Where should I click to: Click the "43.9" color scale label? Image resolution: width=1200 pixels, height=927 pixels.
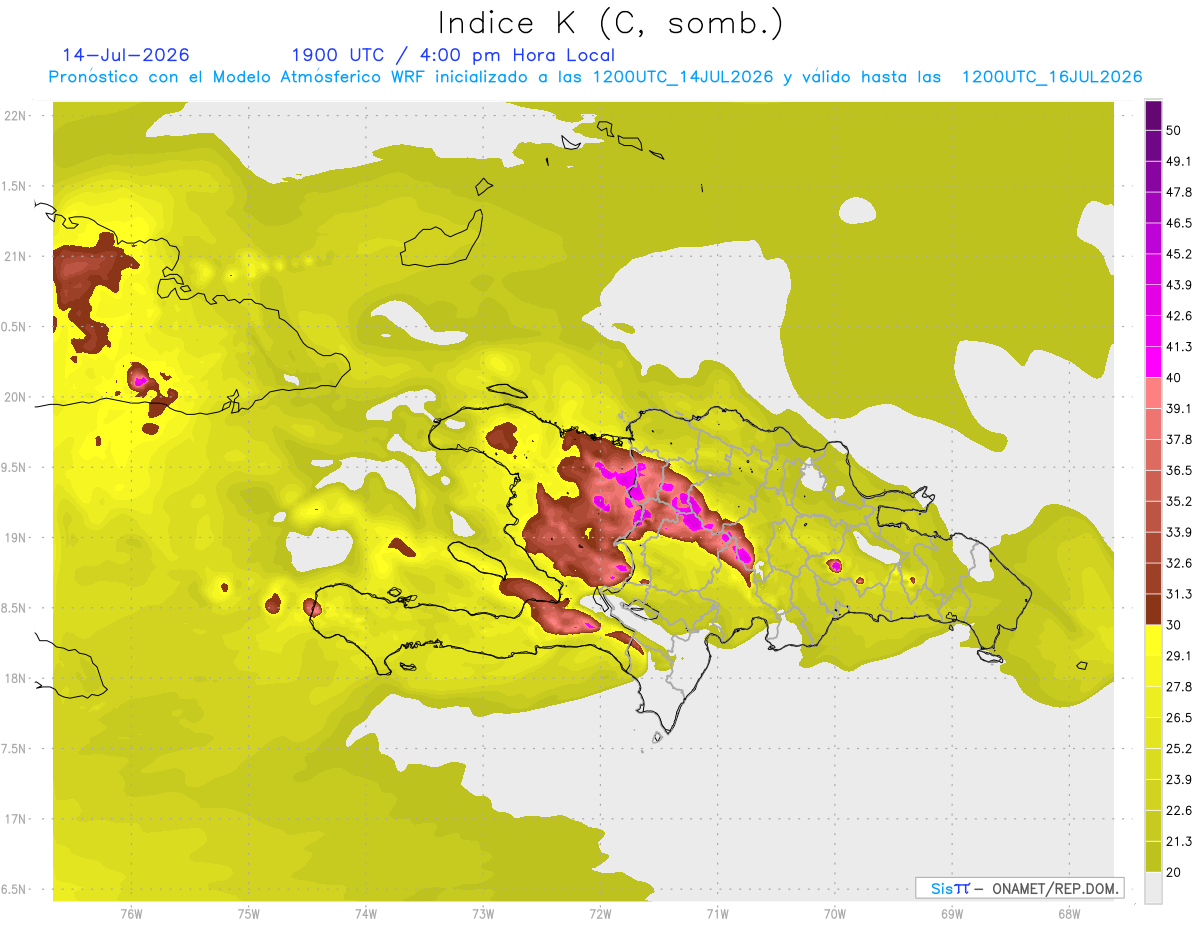tap(1179, 285)
